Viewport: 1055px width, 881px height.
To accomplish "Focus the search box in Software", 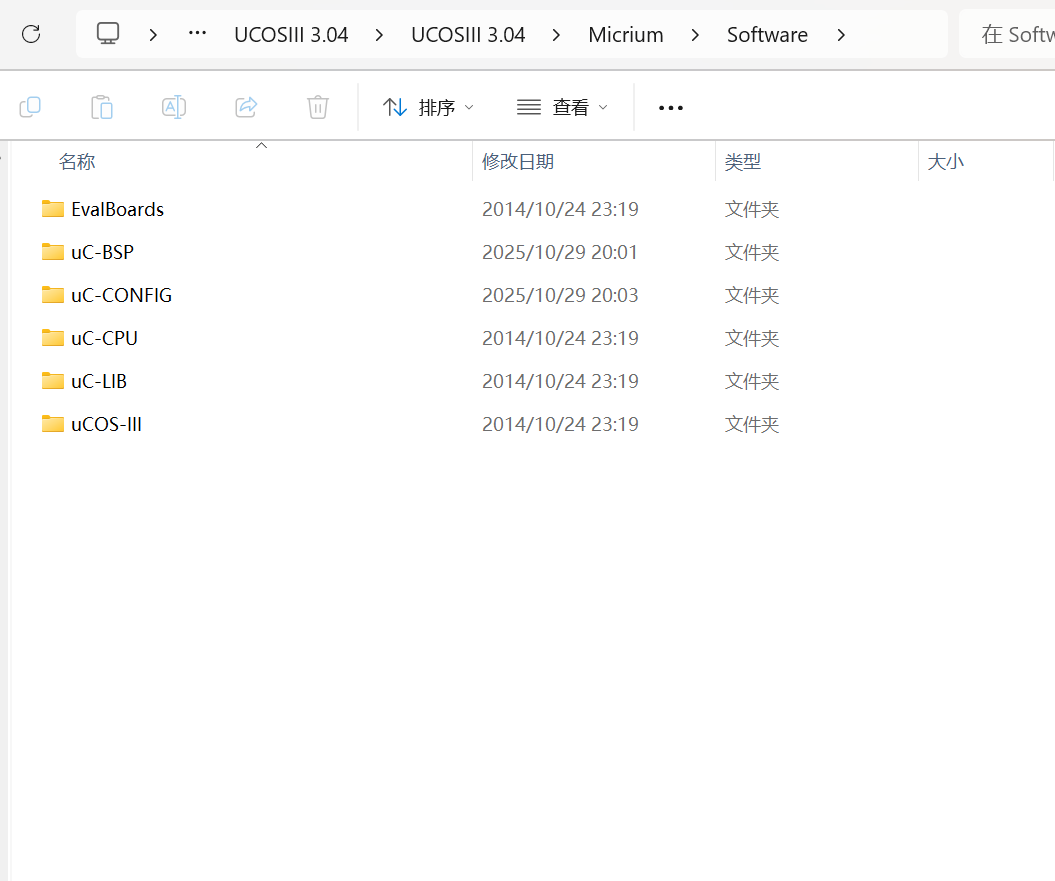I will coord(1007,34).
